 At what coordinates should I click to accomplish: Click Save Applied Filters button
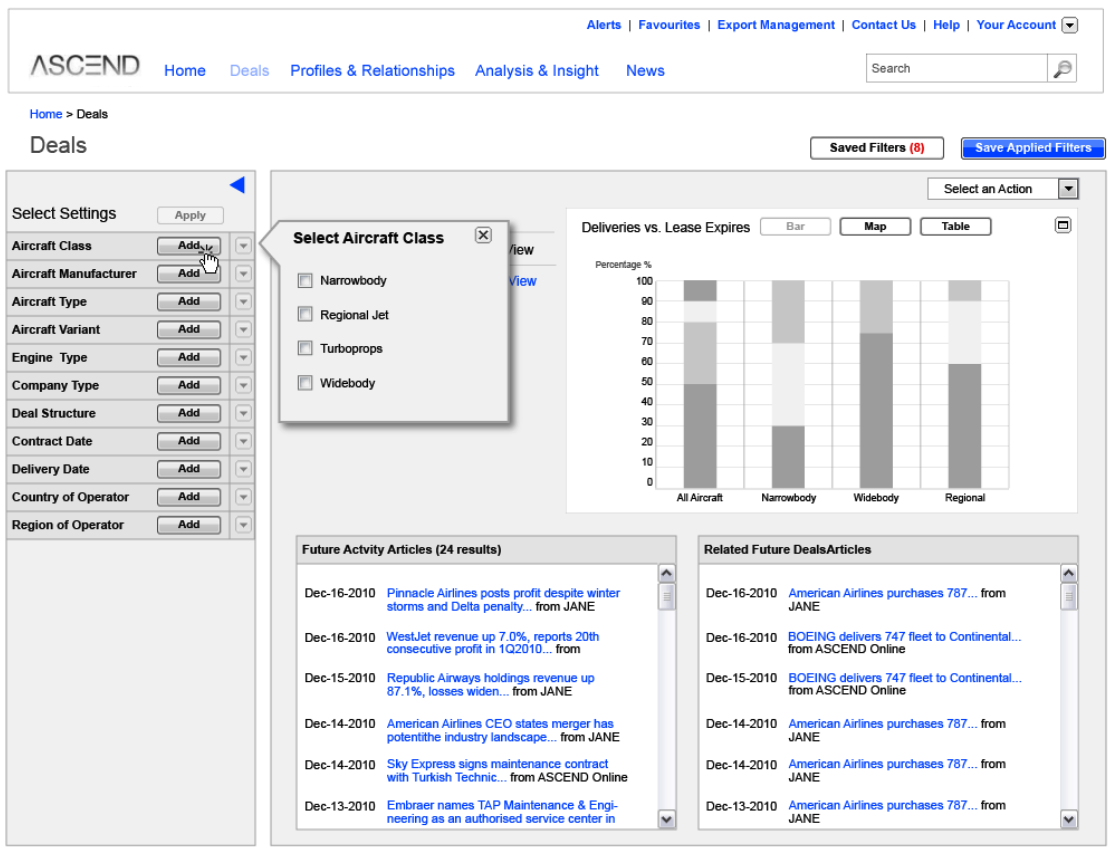tap(1033, 148)
